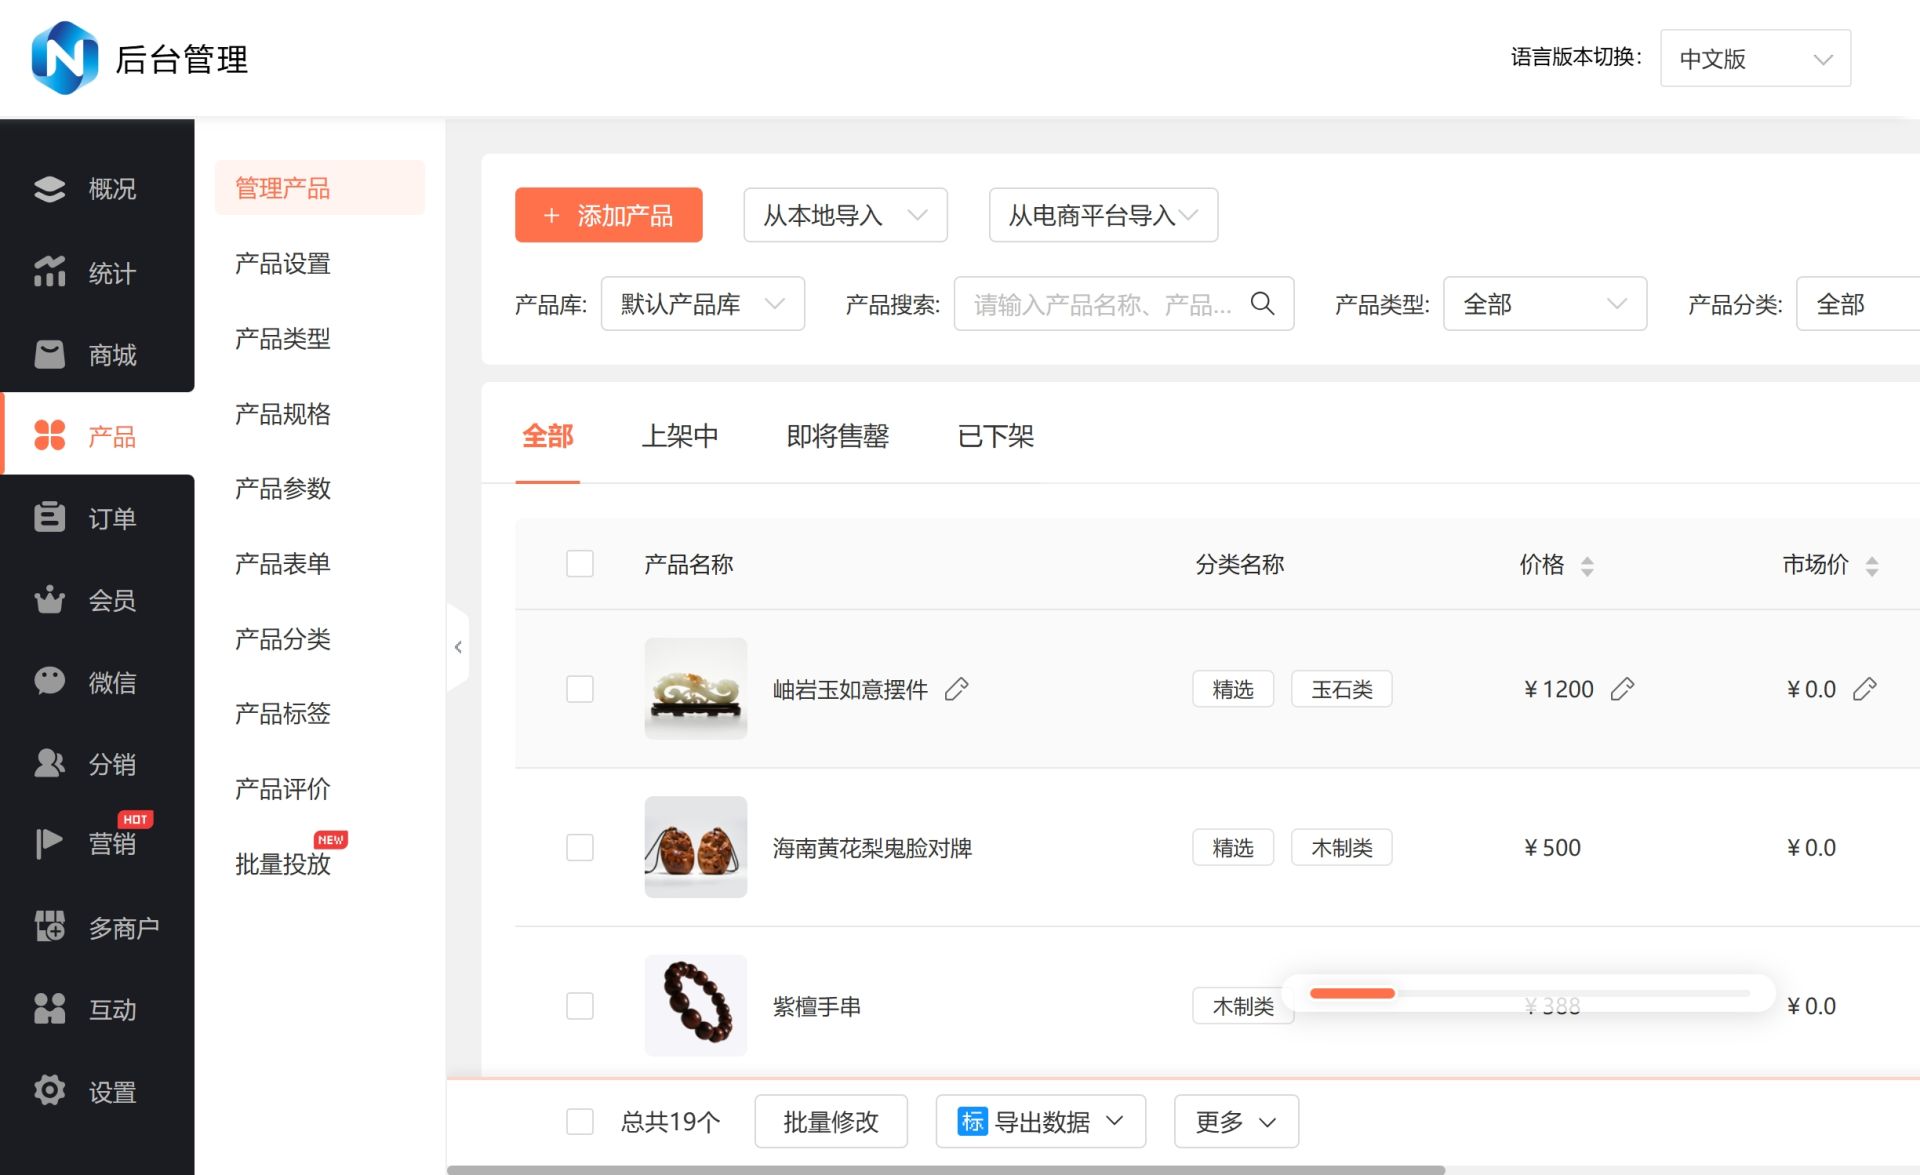Click pencil icon next to ¥1200 price
Image resolution: width=1920 pixels, height=1175 pixels.
pyautogui.click(x=1622, y=689)
